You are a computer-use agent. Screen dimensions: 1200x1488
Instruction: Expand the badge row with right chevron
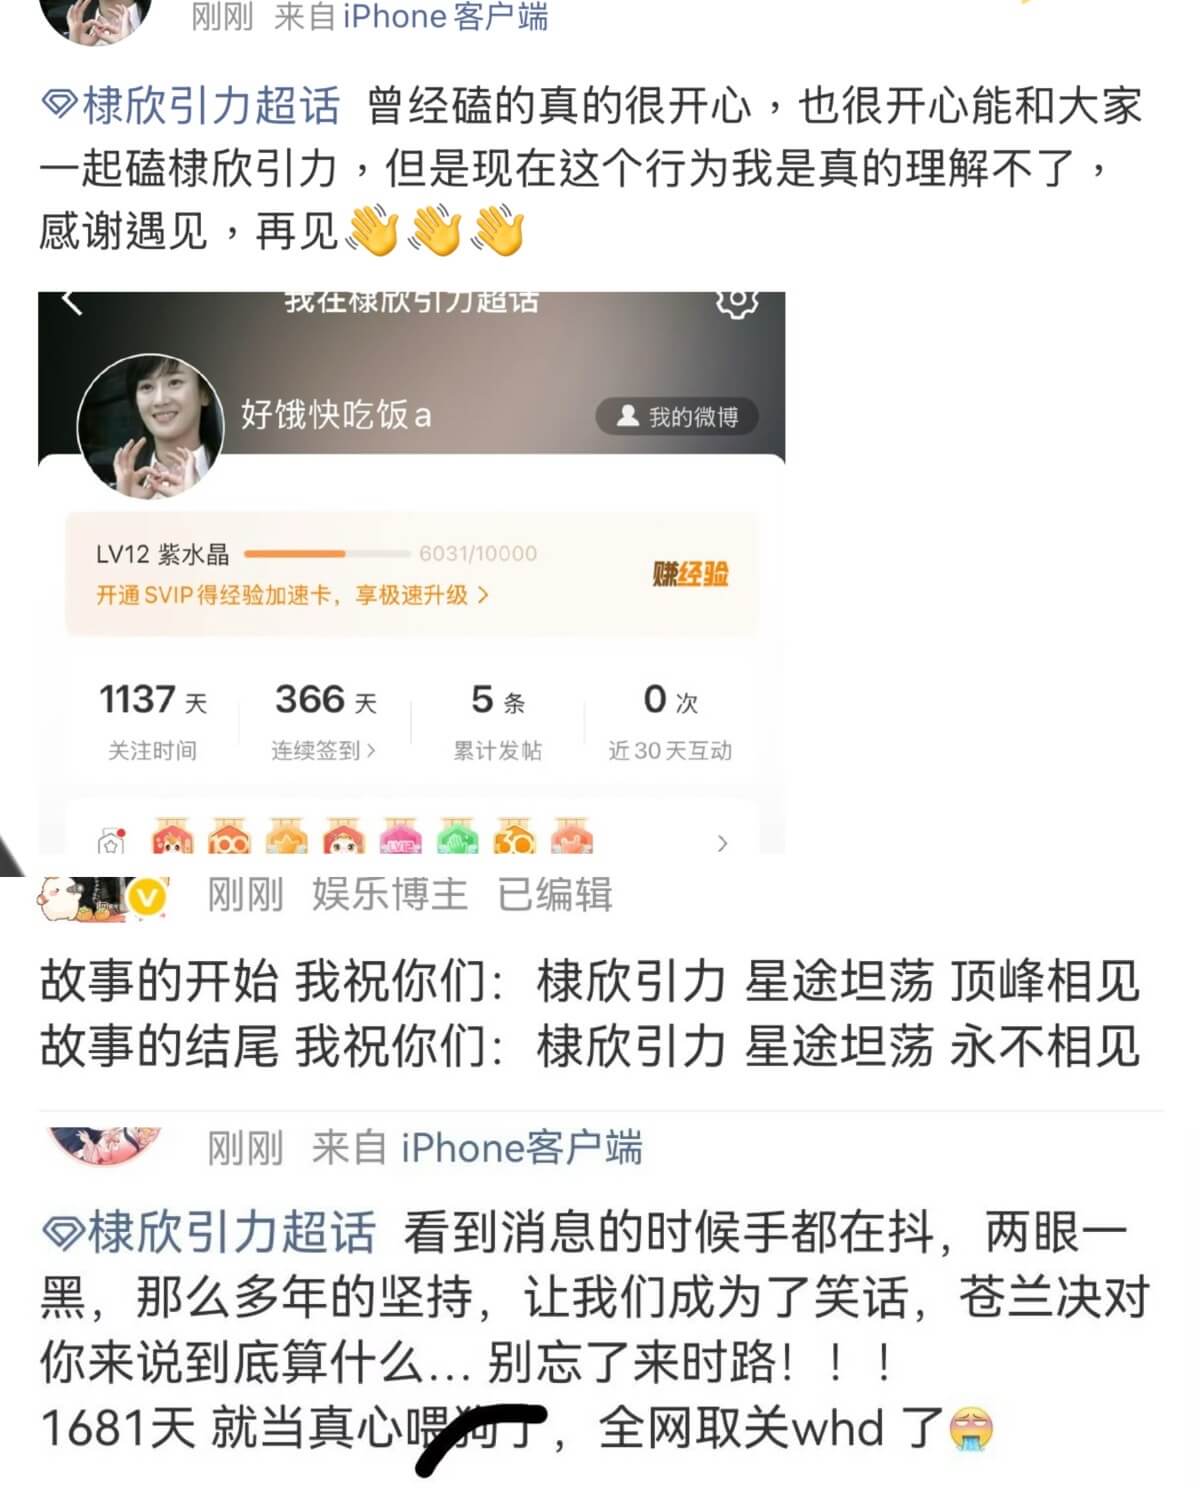[x=722, y=844]
